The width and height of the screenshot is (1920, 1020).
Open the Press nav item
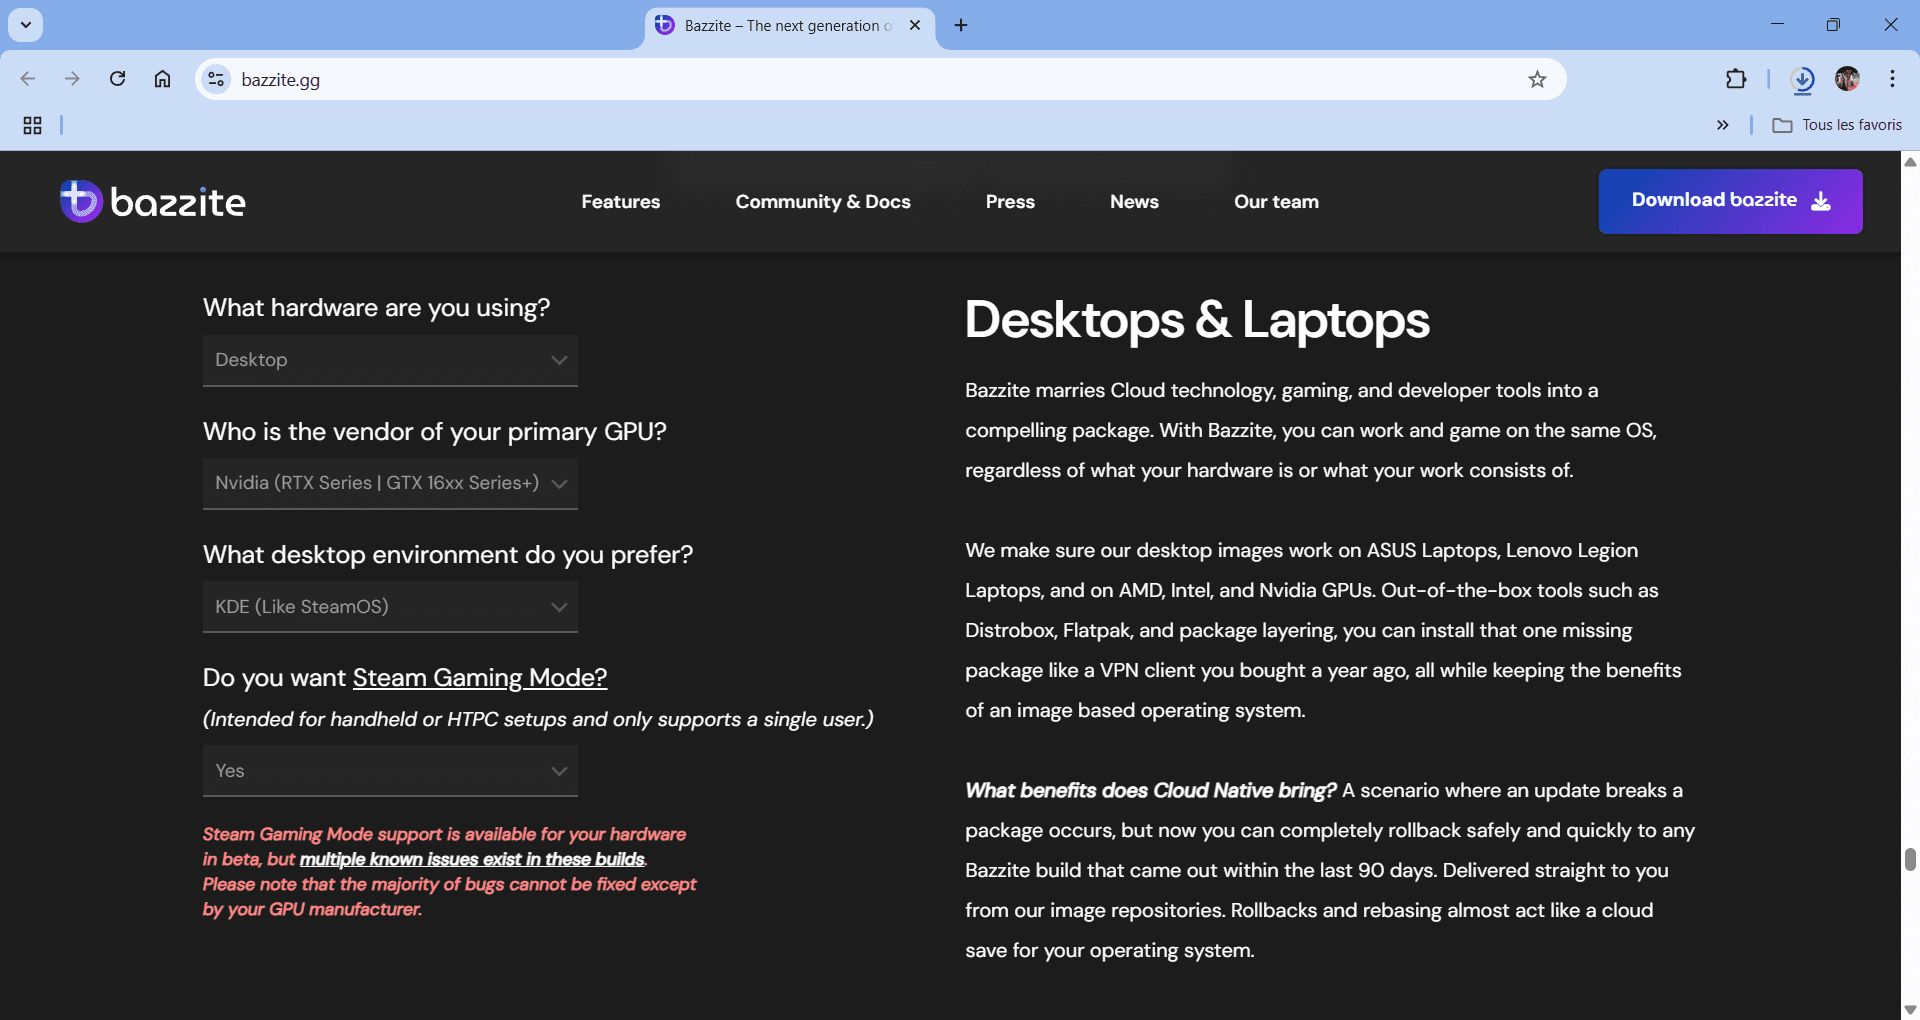click(x=1010, y=202)
